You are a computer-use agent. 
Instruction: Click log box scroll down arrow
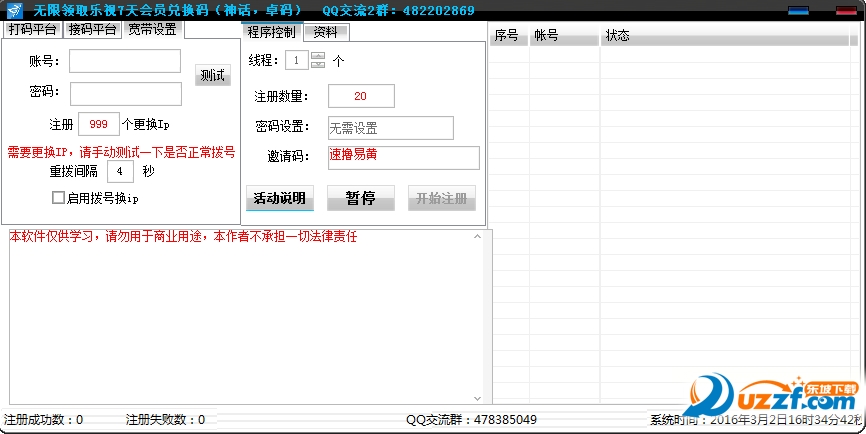point(478,399)
